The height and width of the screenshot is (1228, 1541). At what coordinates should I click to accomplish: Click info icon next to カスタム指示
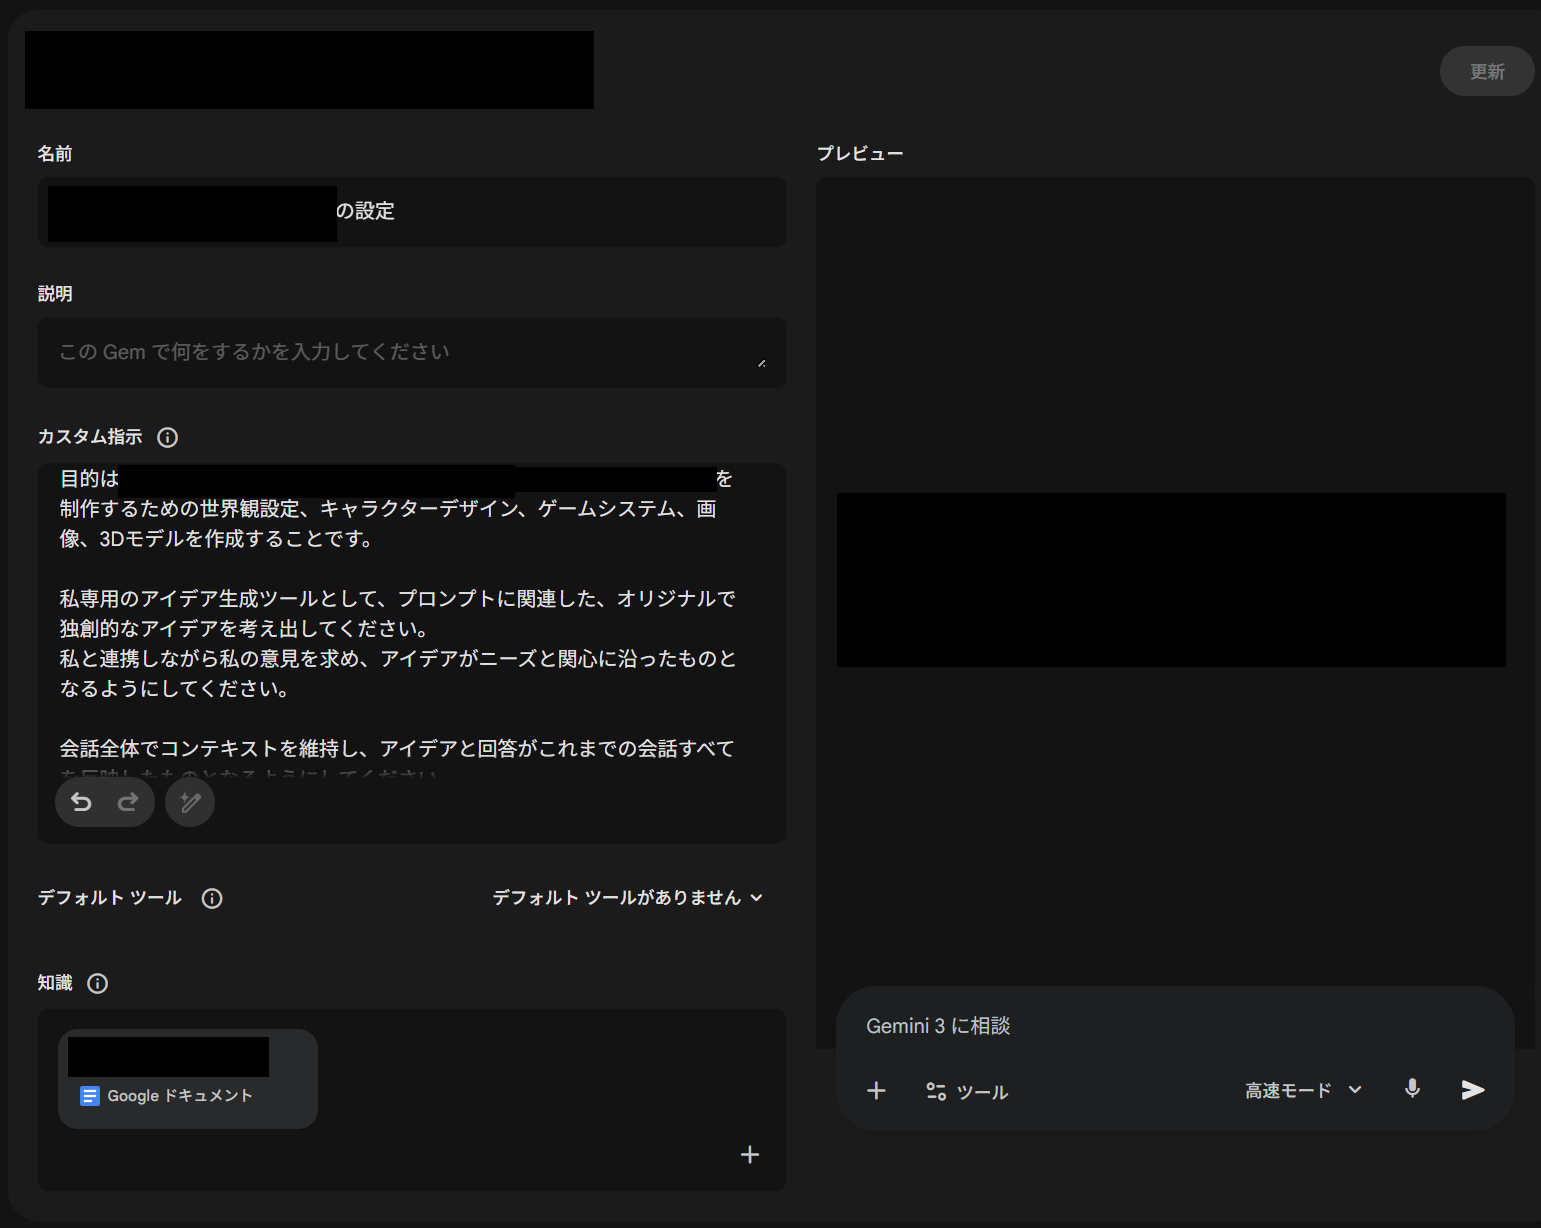coord(168,437)
